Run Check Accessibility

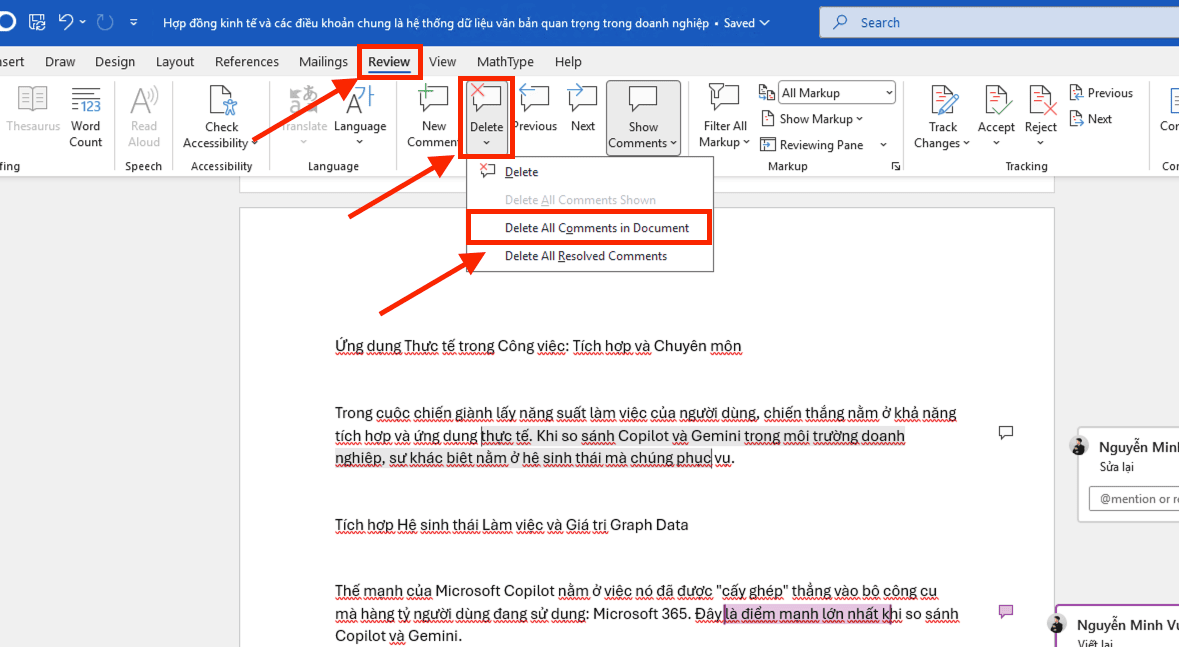221,117
